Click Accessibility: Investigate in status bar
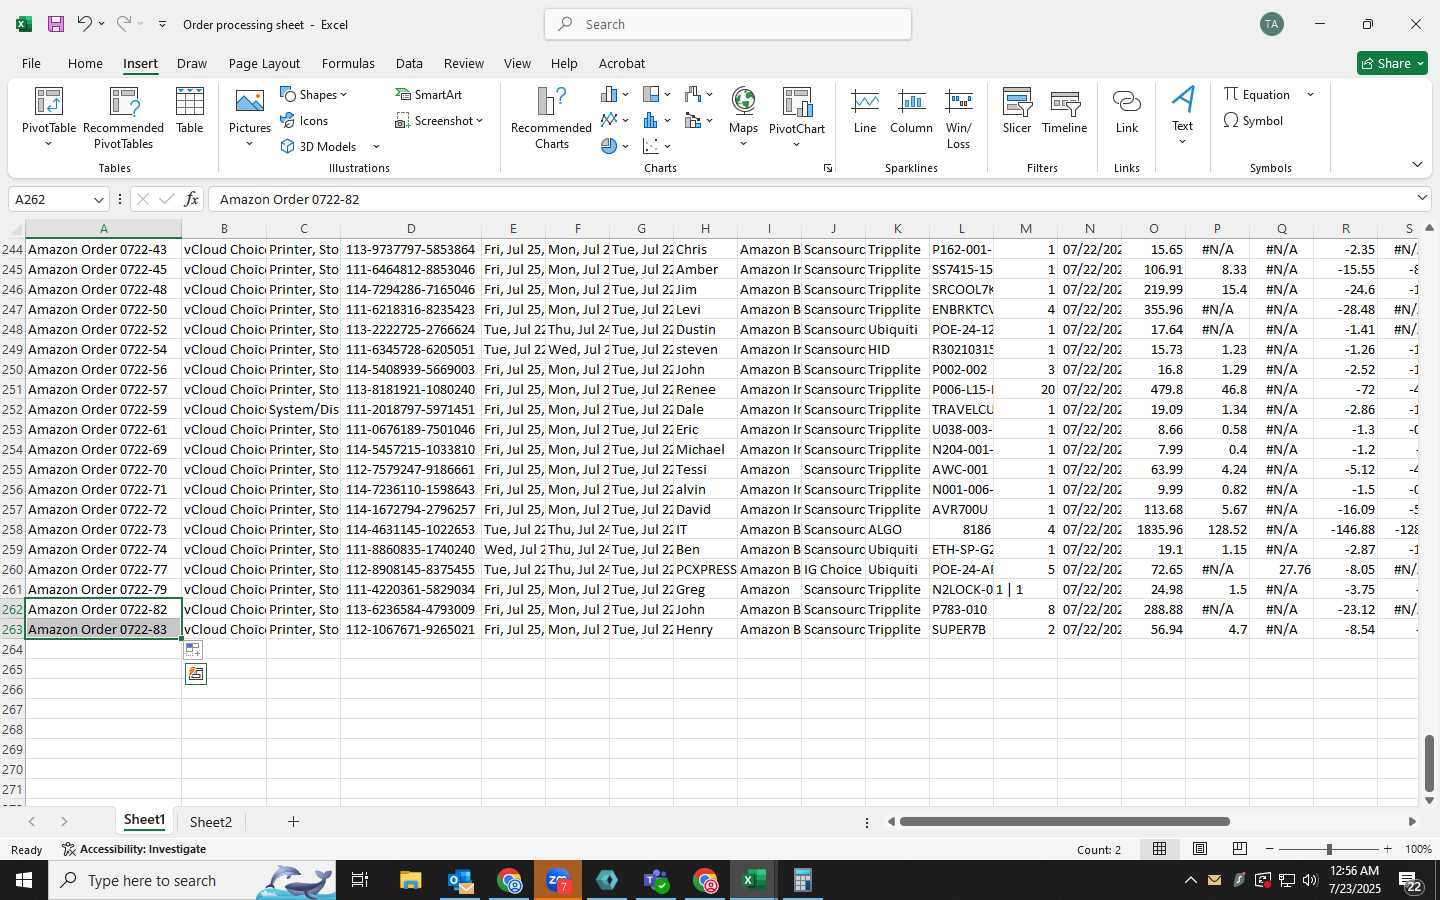The width and height of the screenshot is (1440, 900). click(134, 849)
